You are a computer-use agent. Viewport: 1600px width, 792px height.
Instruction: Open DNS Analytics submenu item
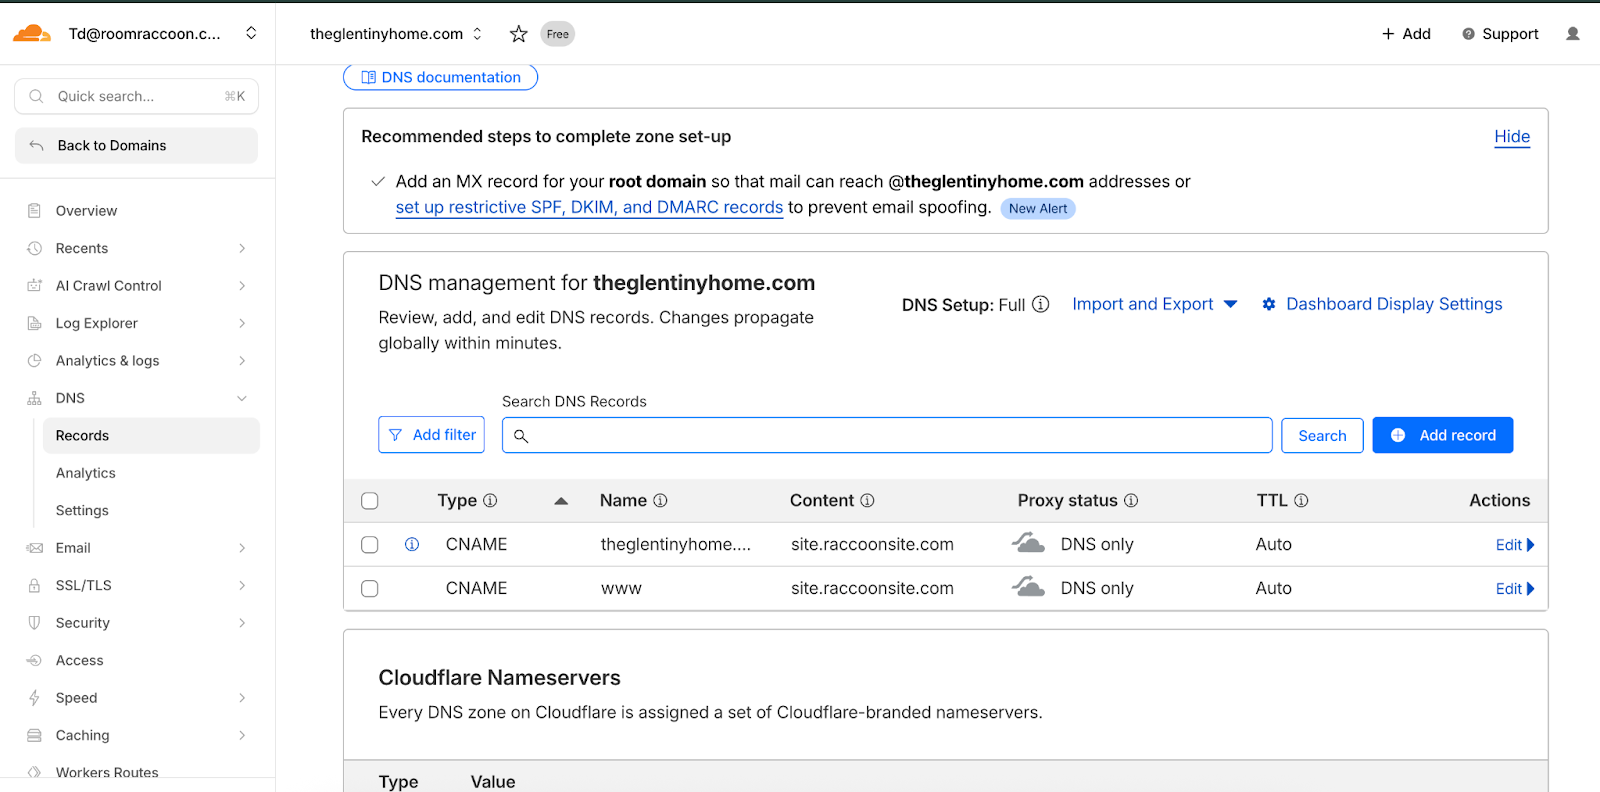[x=86, y=473]
